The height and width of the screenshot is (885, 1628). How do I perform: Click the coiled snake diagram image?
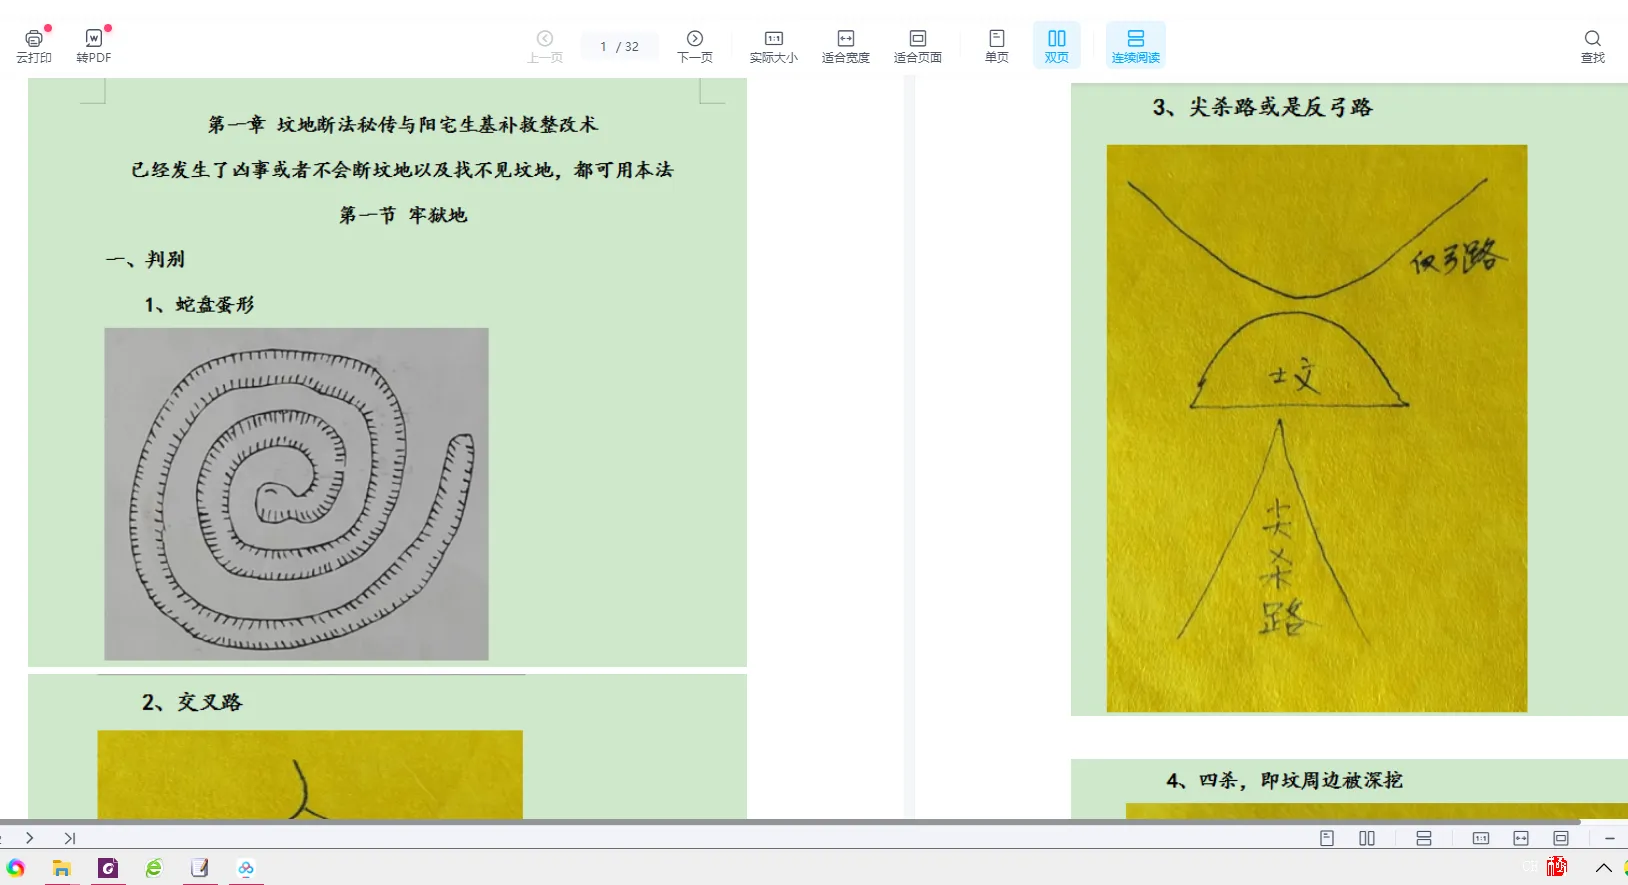click(x=297, y=494)
